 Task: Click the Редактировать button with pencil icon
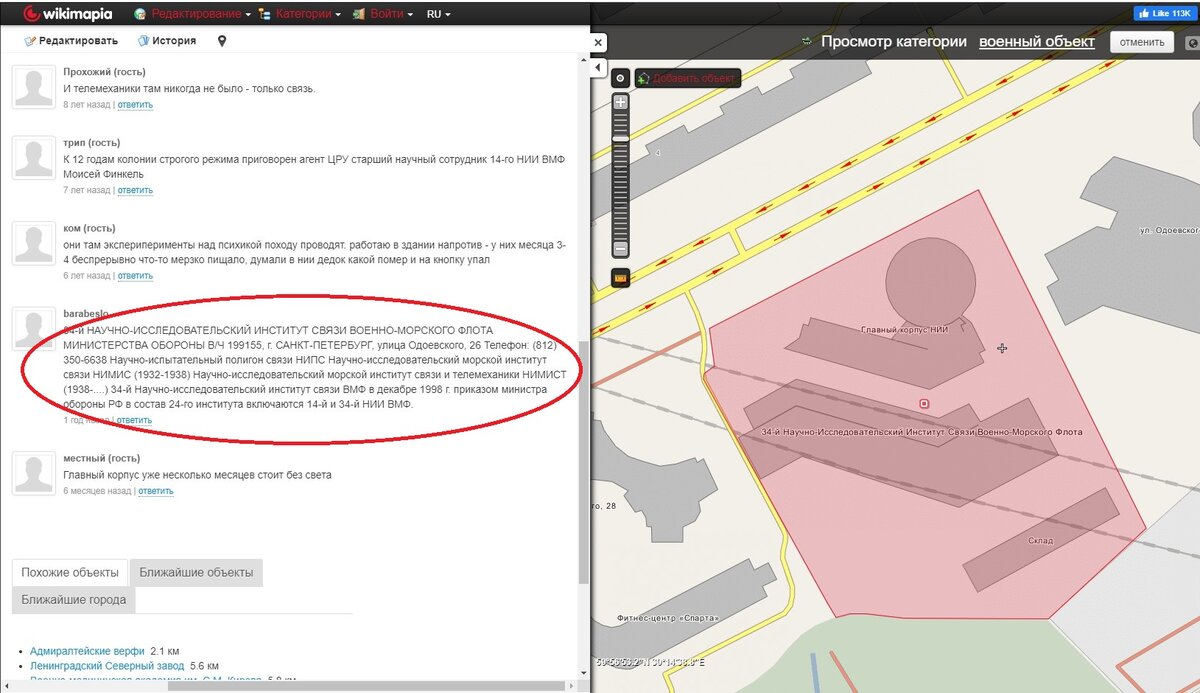pos(72,41)
